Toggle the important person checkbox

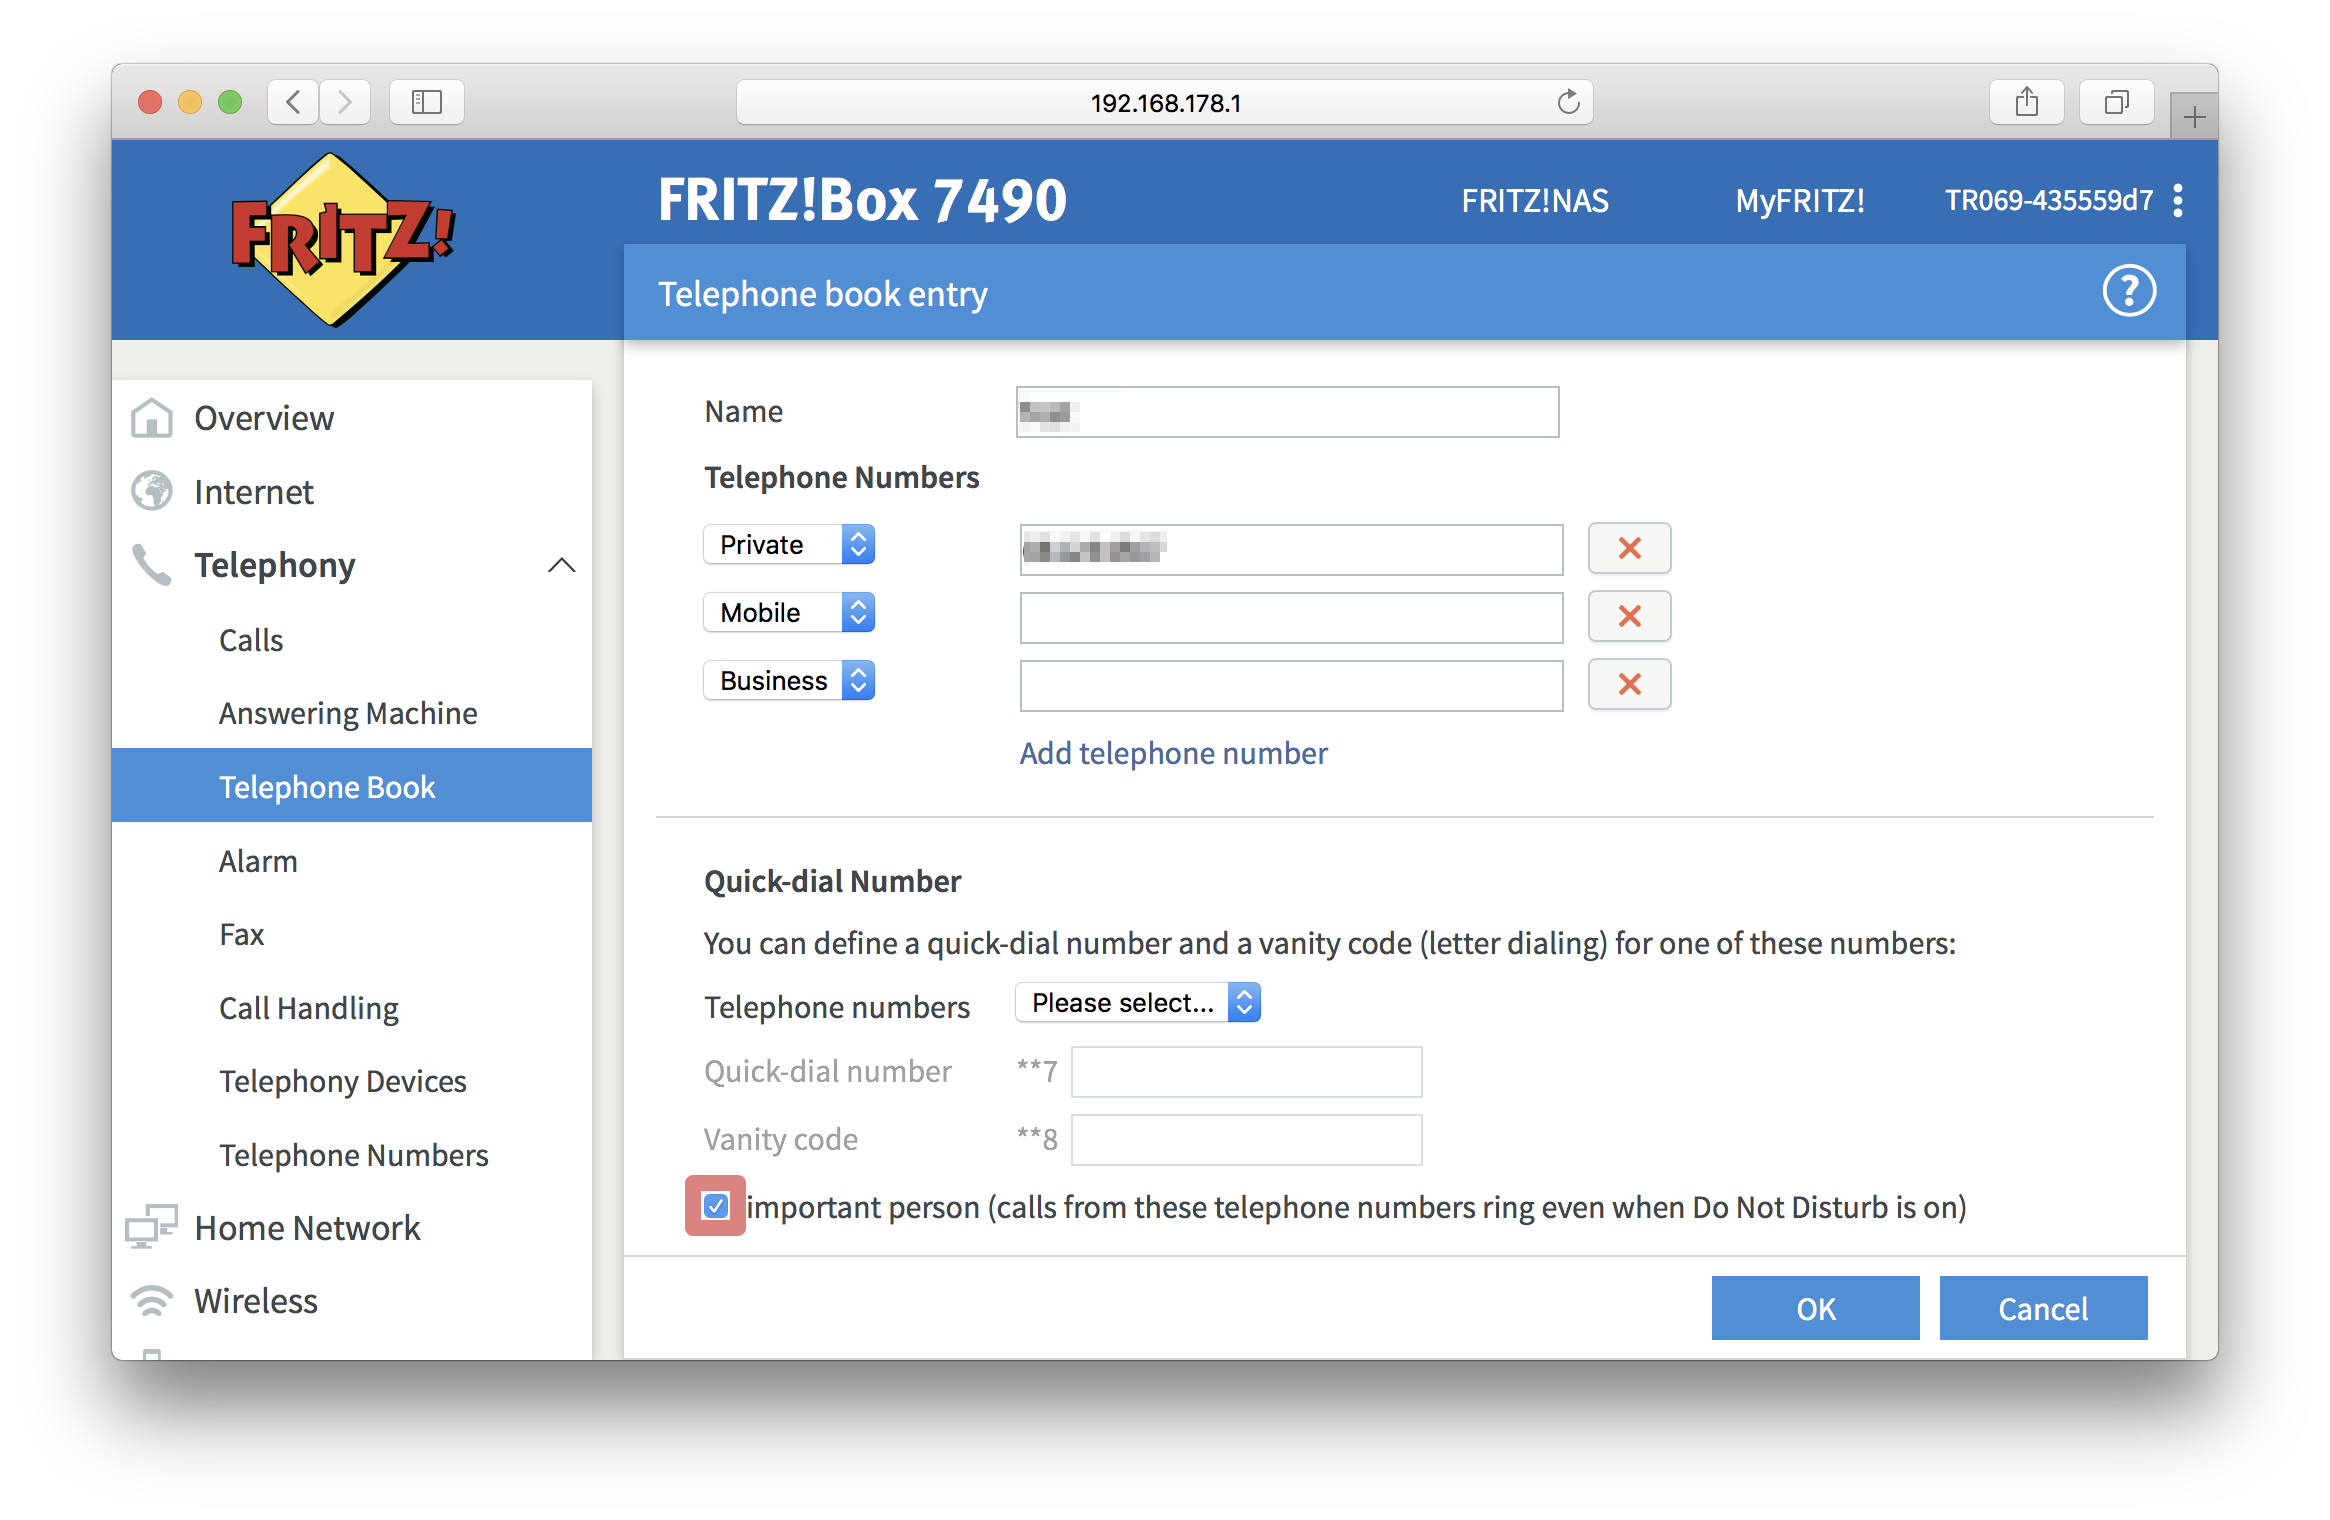715,1206
